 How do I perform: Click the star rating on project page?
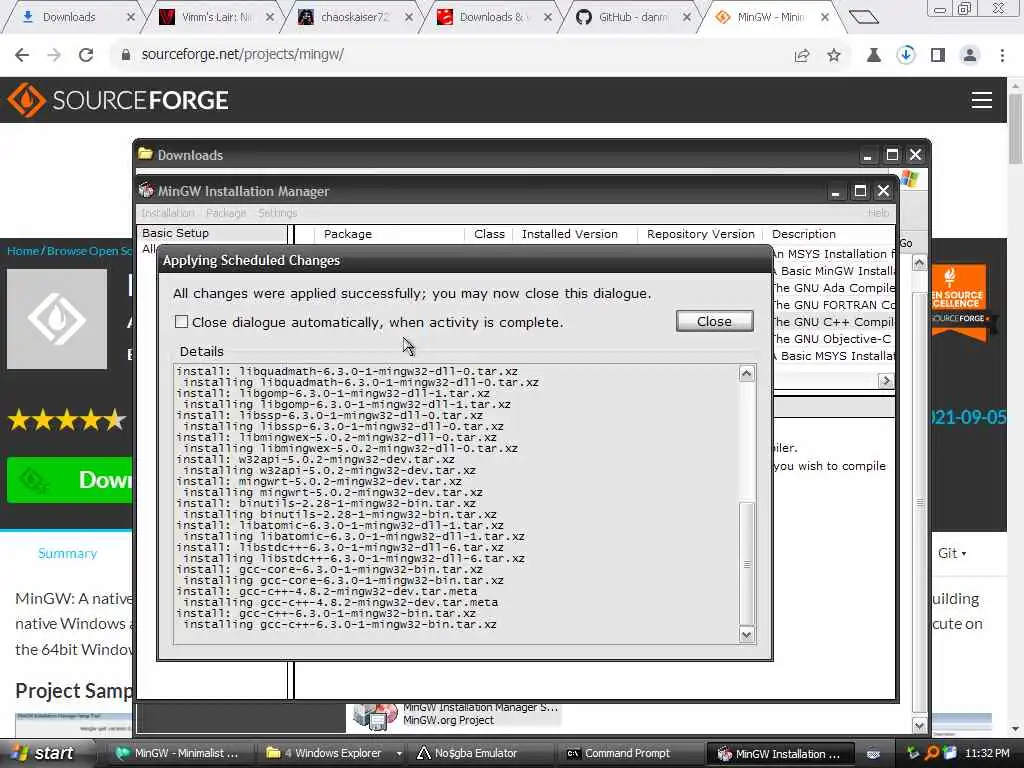pyautogui.click(x=67, y=419)
